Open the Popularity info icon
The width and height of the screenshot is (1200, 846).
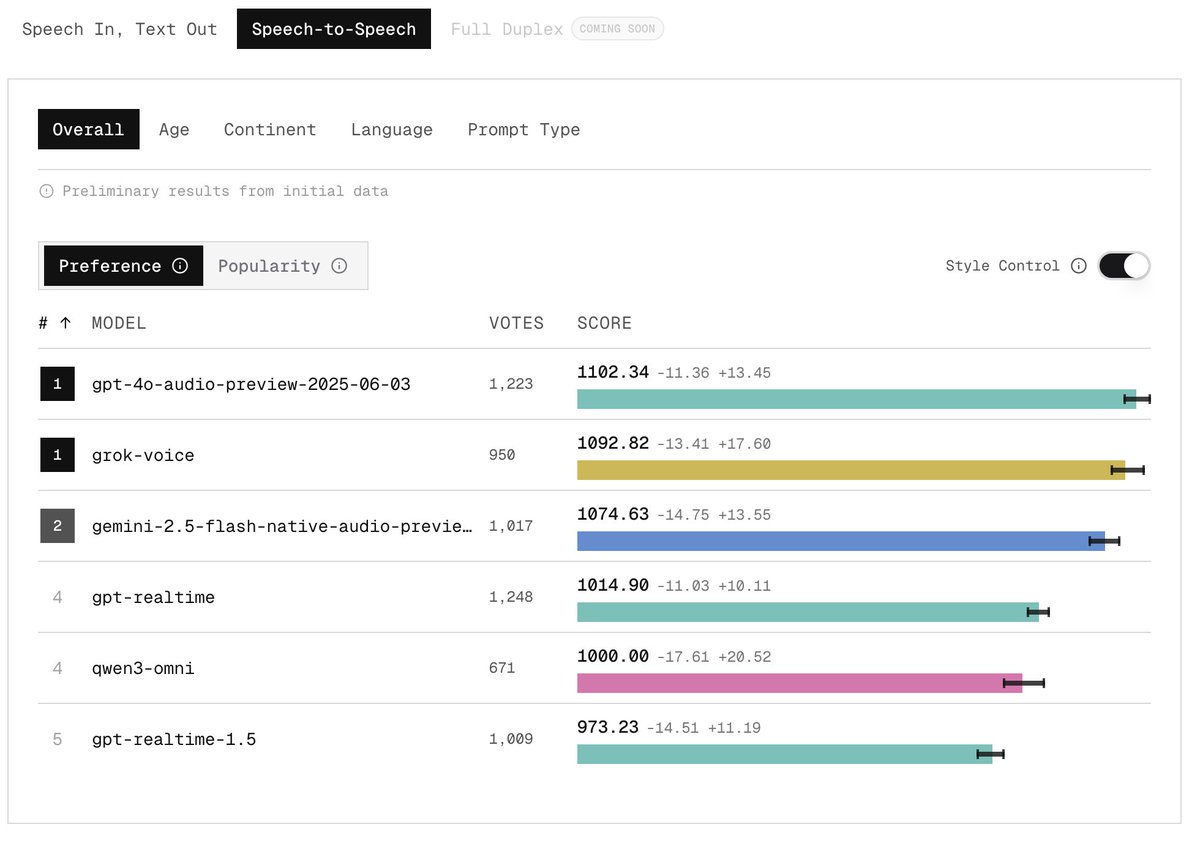pyautogui.click(x=339, y=266)
